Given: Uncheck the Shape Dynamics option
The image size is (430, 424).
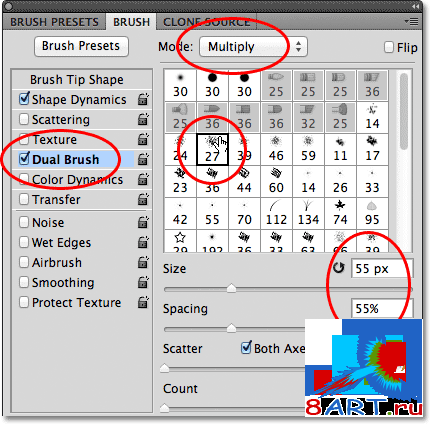Looking at the screenshot, I should pos(24,99).
